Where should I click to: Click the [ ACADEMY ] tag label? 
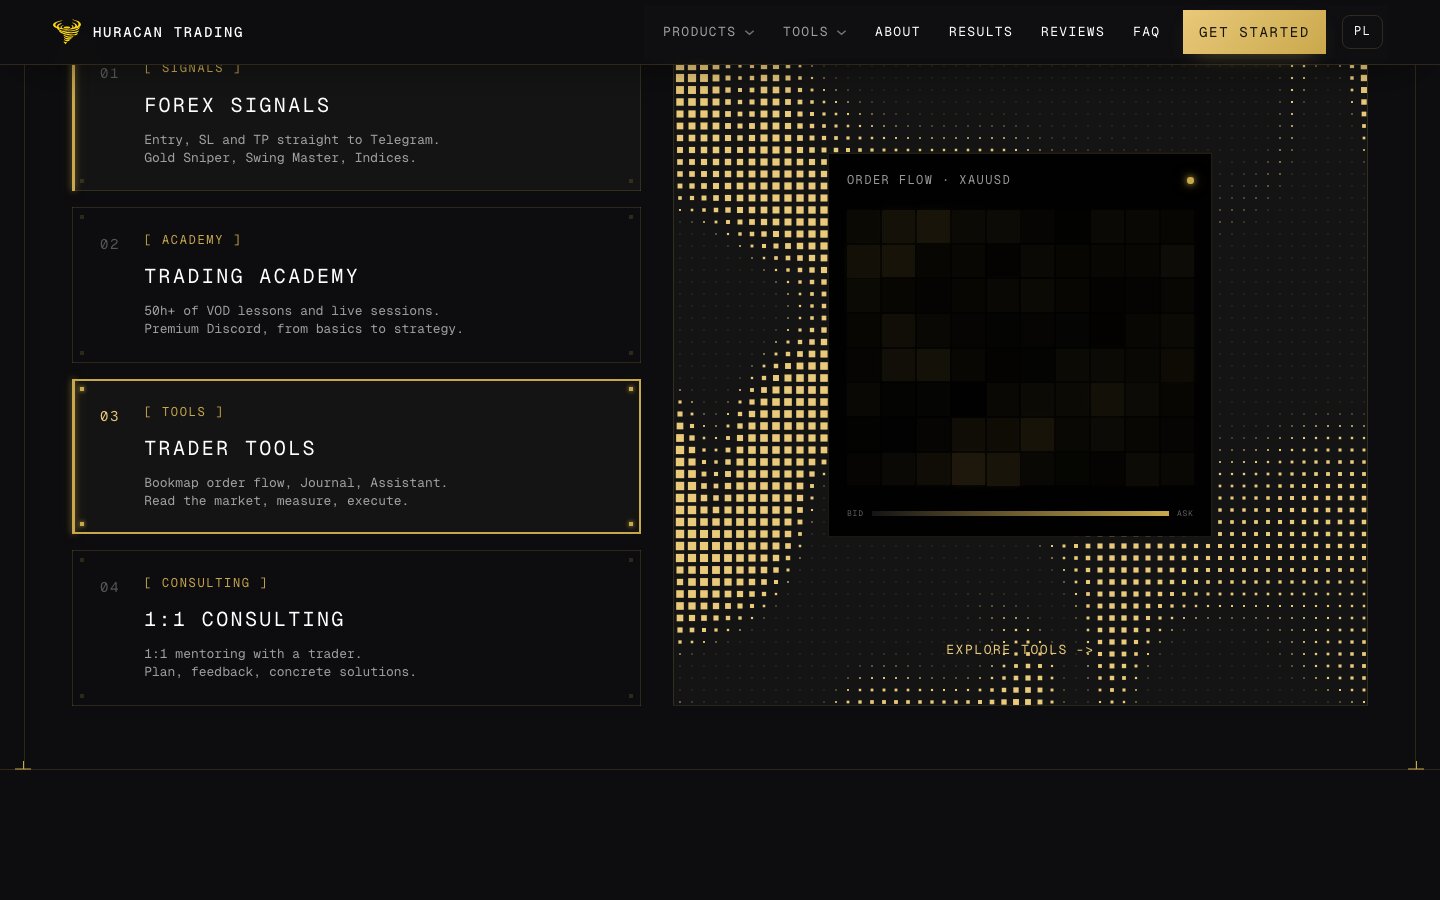coord(192,240)
